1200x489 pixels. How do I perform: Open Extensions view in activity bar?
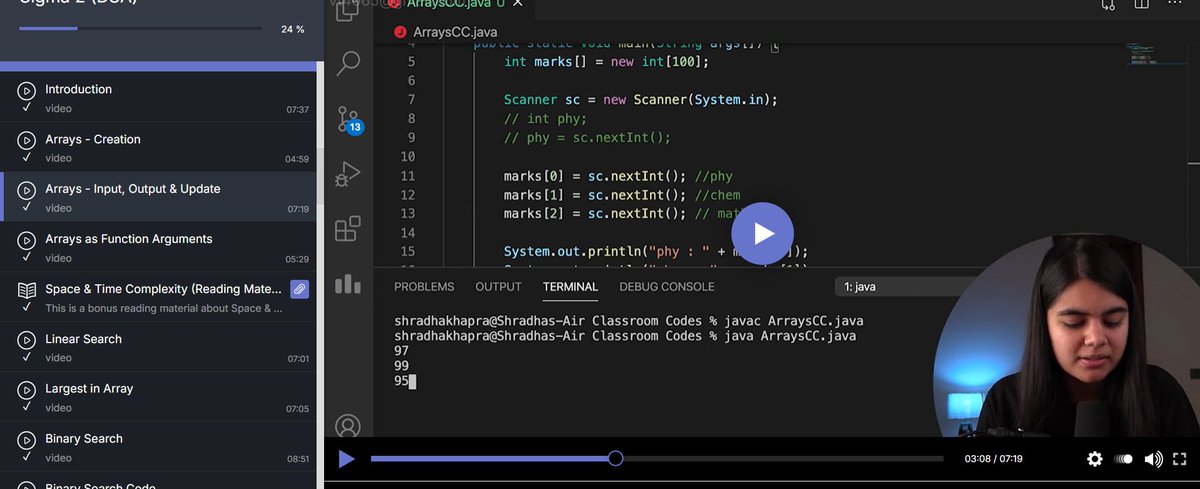tap(347, 229)
